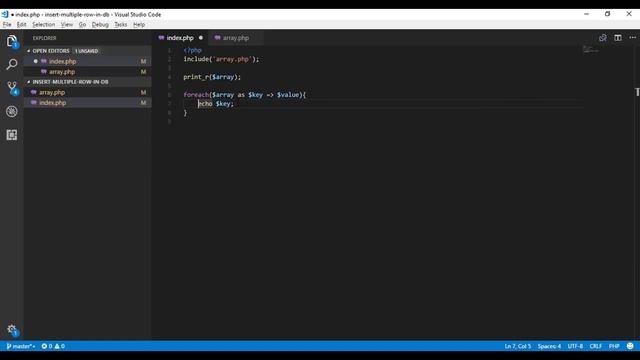Image resolution: width=640 pixels, height=360 pixels.
Task: Click the editor vertical scrollbar marker
Action: pyautogui.click(x=637, y=92)
